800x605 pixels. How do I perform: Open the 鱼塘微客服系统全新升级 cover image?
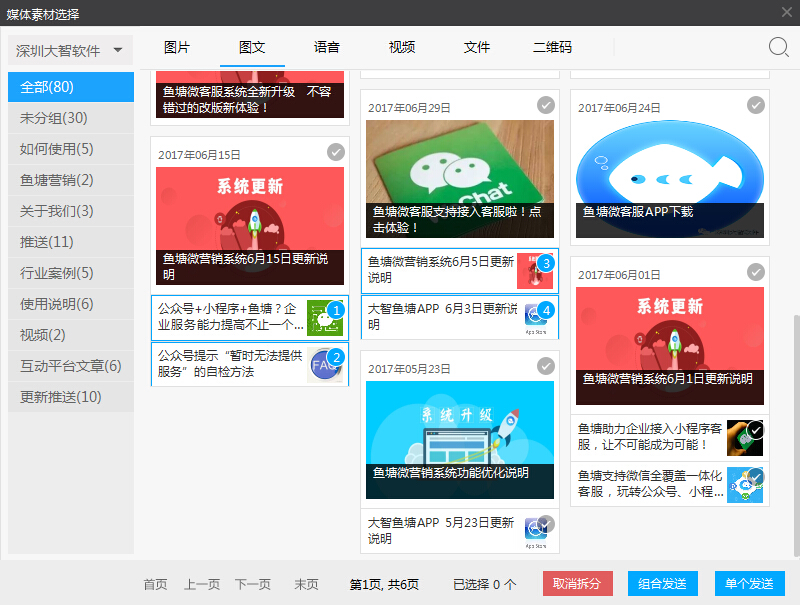pyautogui.click(x=250, y=95)
